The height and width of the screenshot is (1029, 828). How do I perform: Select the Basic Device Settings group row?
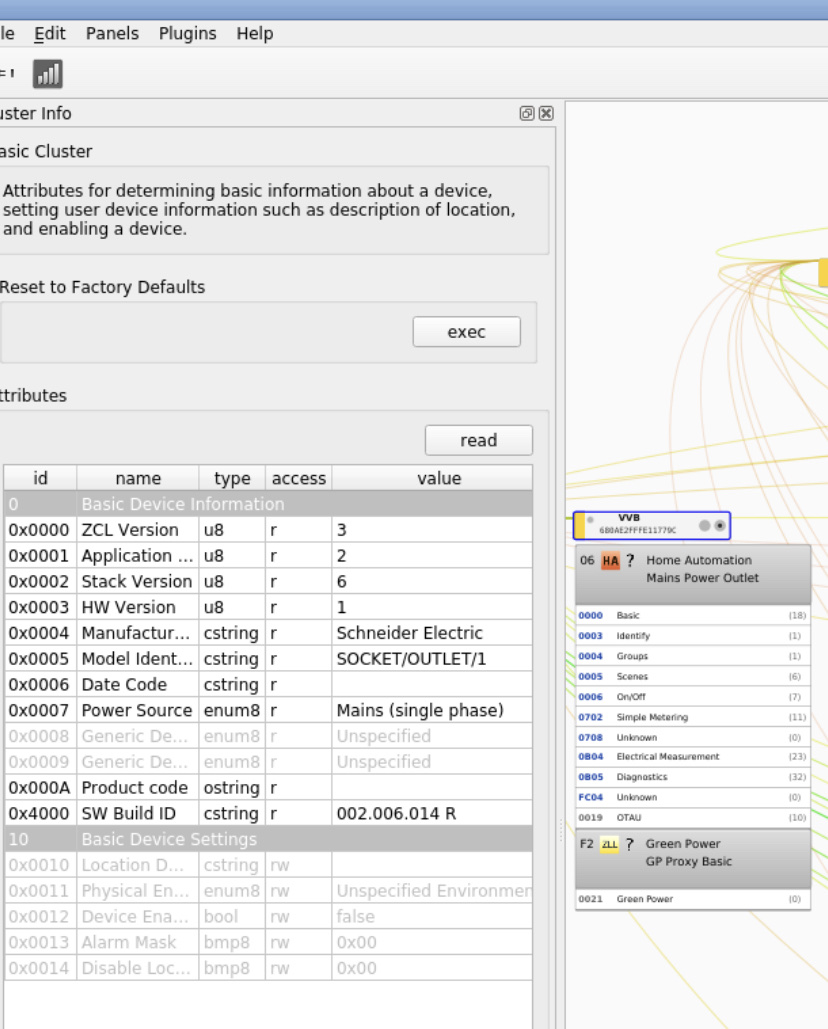[268, 839]
